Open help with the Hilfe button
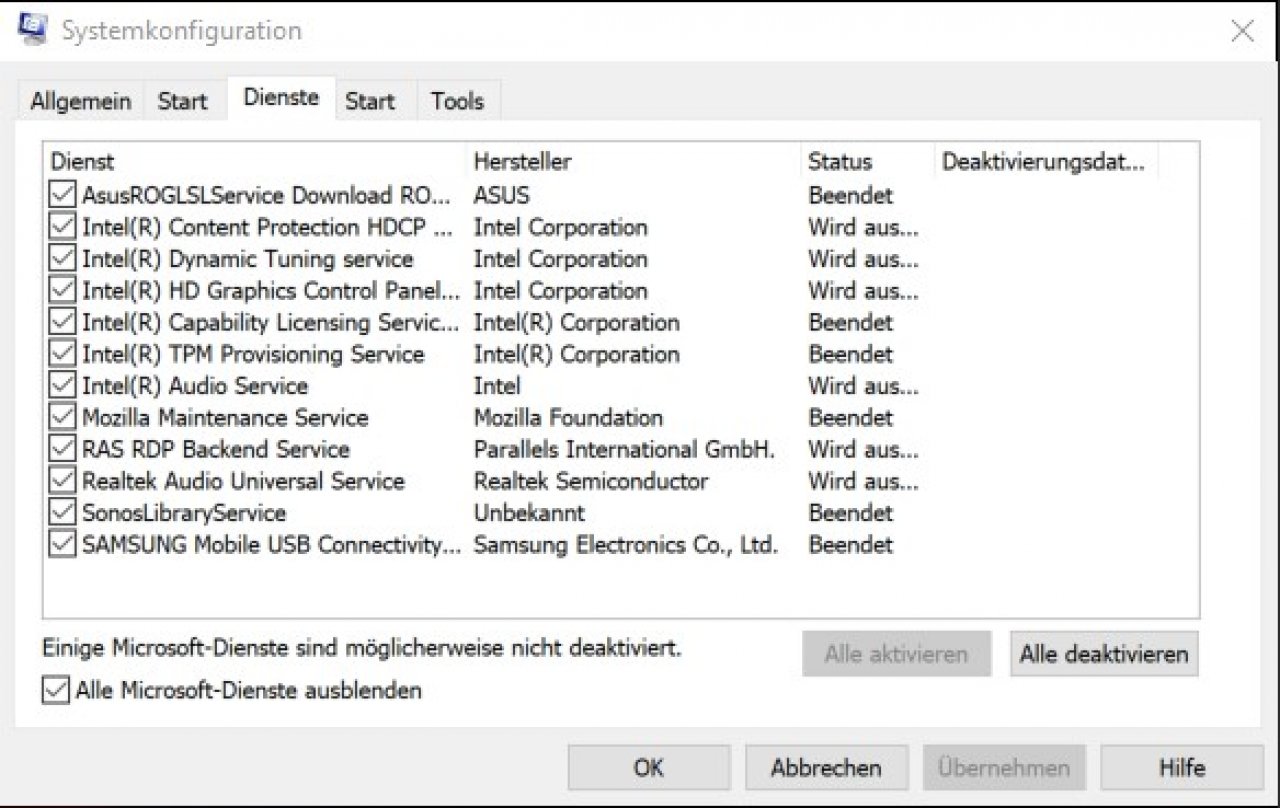Viewport: 1280px width, 808px height. pos(1181,768)
